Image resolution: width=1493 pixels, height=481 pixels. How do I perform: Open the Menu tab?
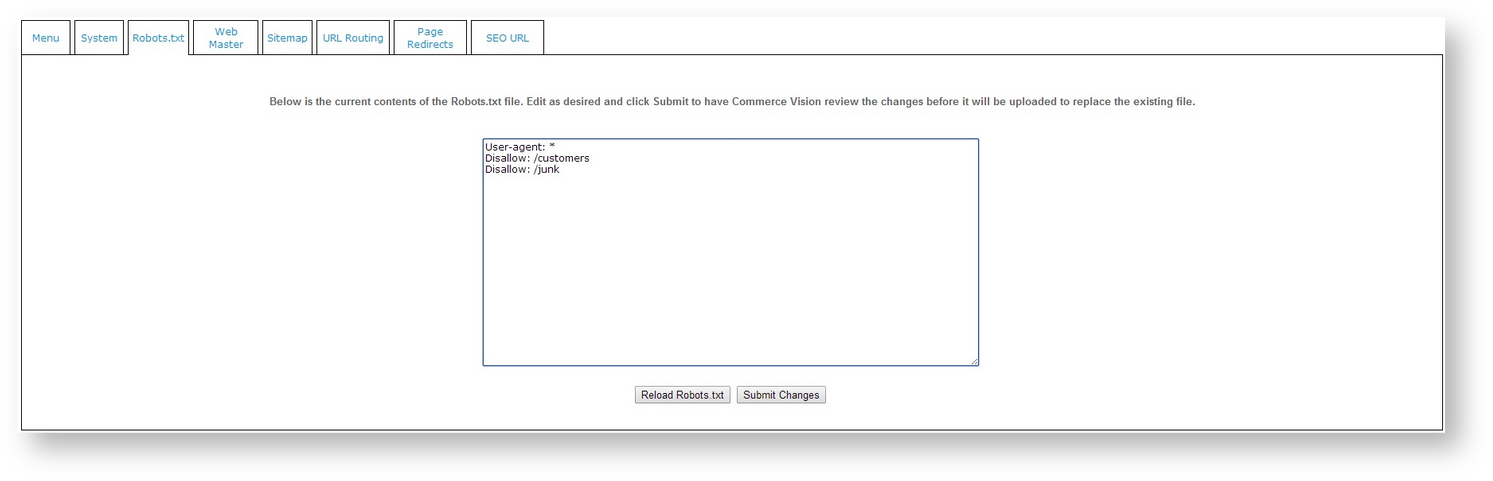point(46,38)
